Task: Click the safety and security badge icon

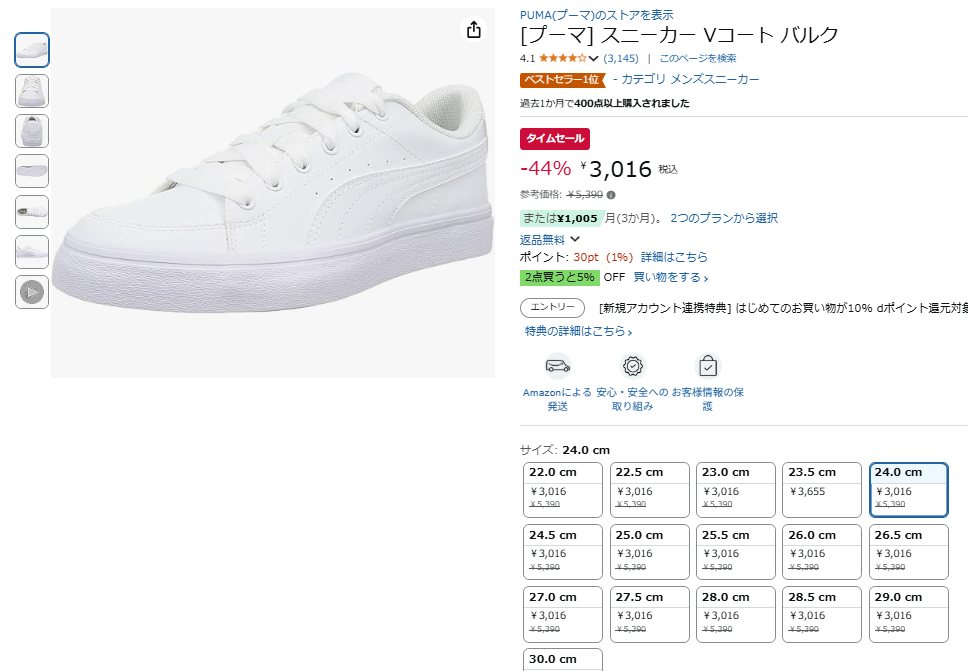Action: 632,365
